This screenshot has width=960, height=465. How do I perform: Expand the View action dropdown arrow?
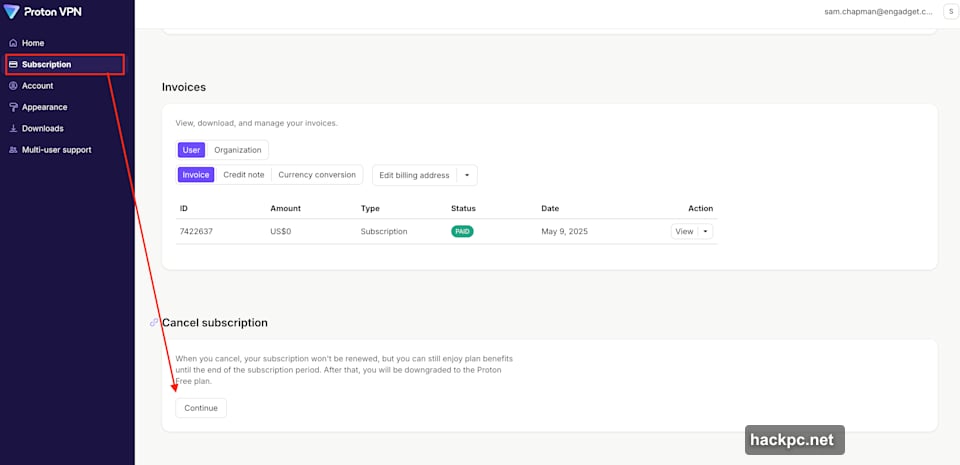[x=705, y=231]
